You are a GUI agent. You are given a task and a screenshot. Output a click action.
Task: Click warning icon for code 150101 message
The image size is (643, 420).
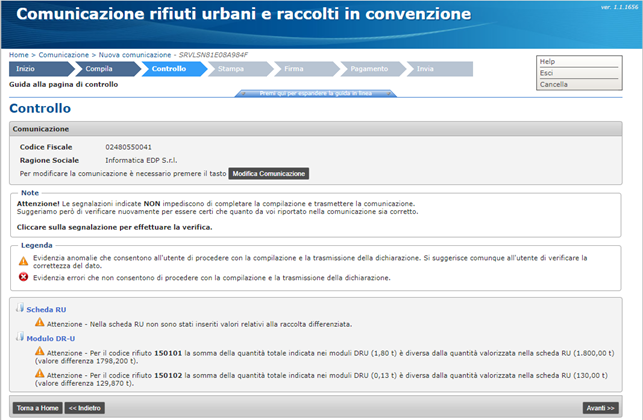click(x=40, y=353)
